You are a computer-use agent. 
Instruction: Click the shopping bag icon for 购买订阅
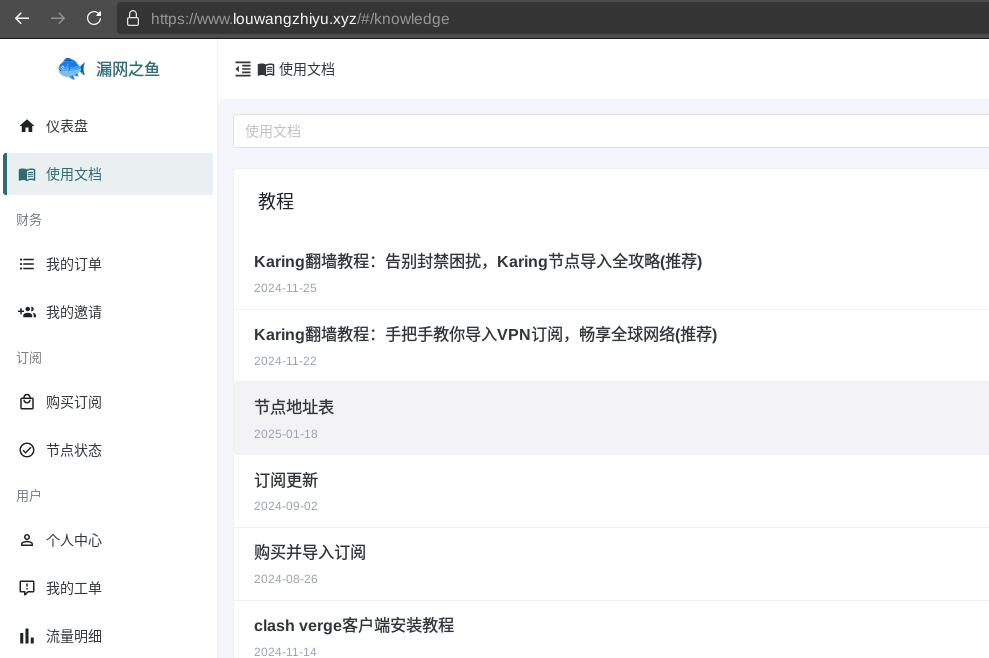[x=27, y=402]
